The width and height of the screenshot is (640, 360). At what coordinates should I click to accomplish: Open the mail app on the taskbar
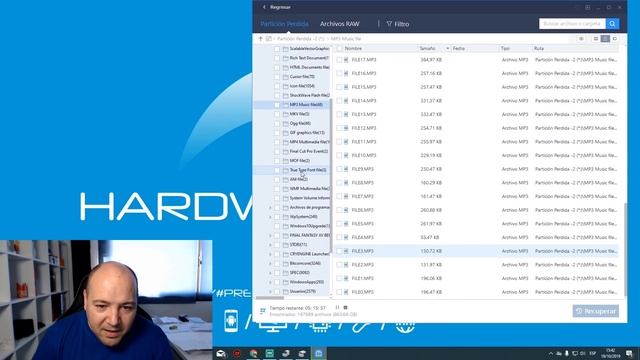[221, 353]
